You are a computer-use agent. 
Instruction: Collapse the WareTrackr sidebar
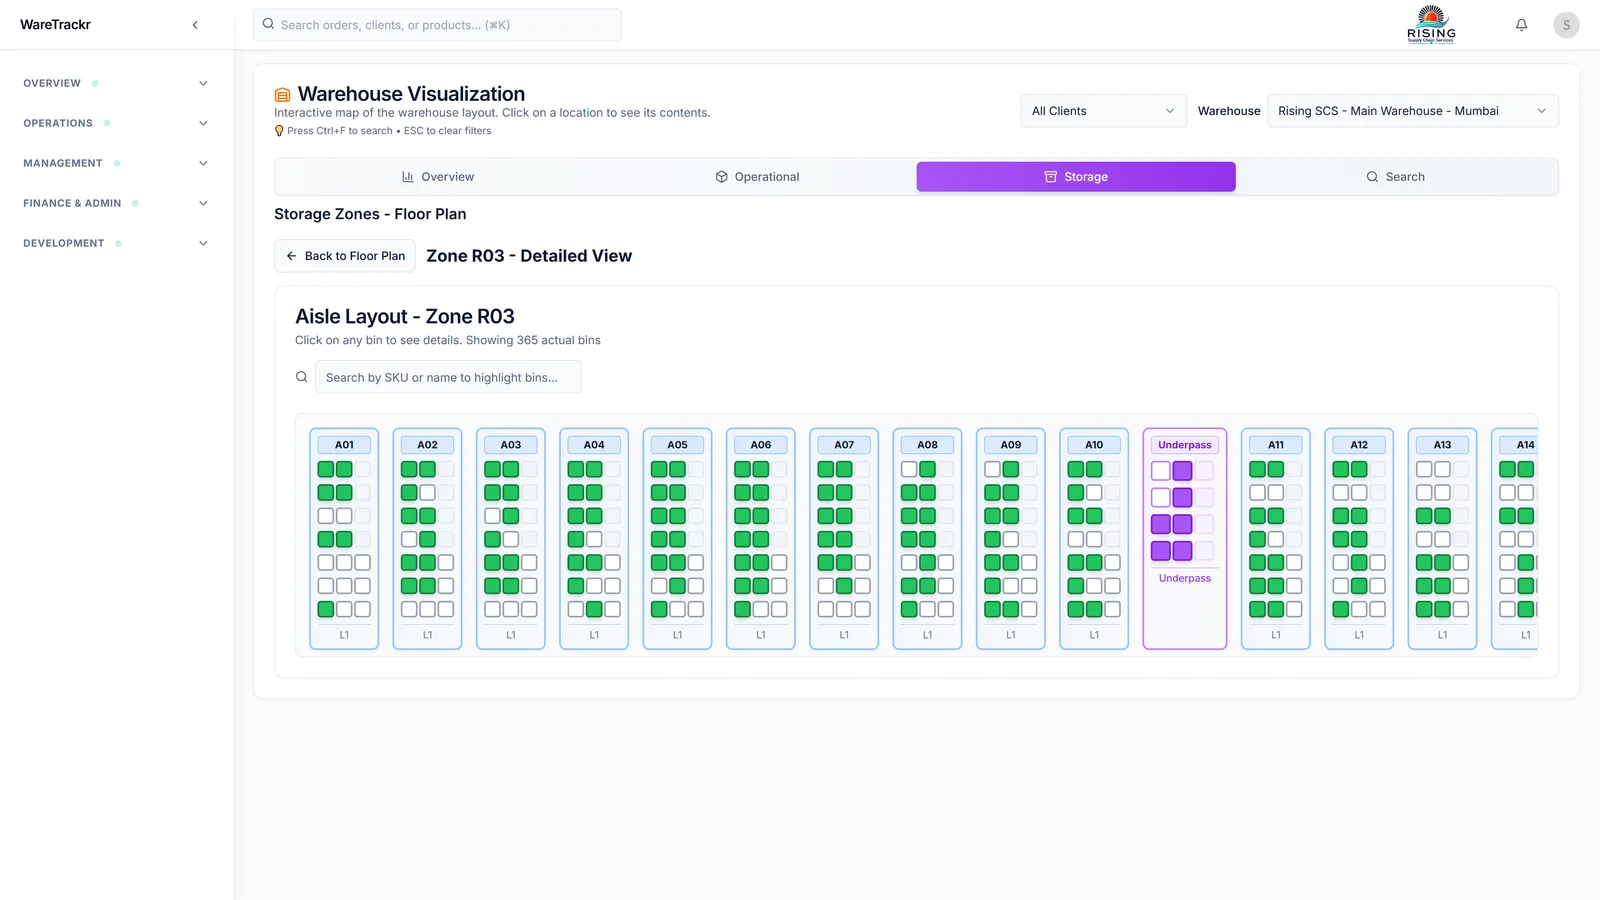click(x=195, y=25)
